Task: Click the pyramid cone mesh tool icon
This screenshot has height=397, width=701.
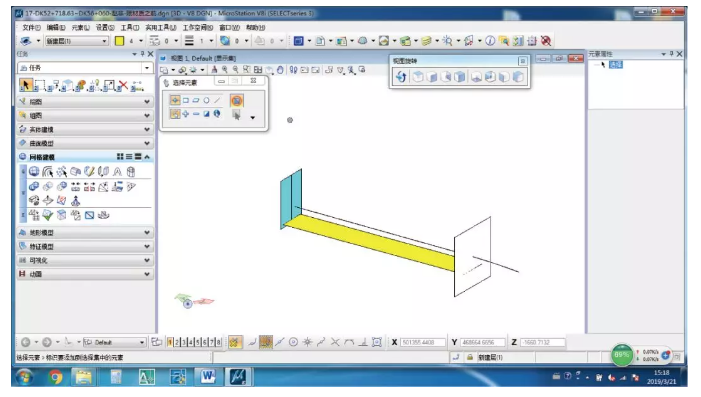Action: pyautogui.click(x=76, y=201)
